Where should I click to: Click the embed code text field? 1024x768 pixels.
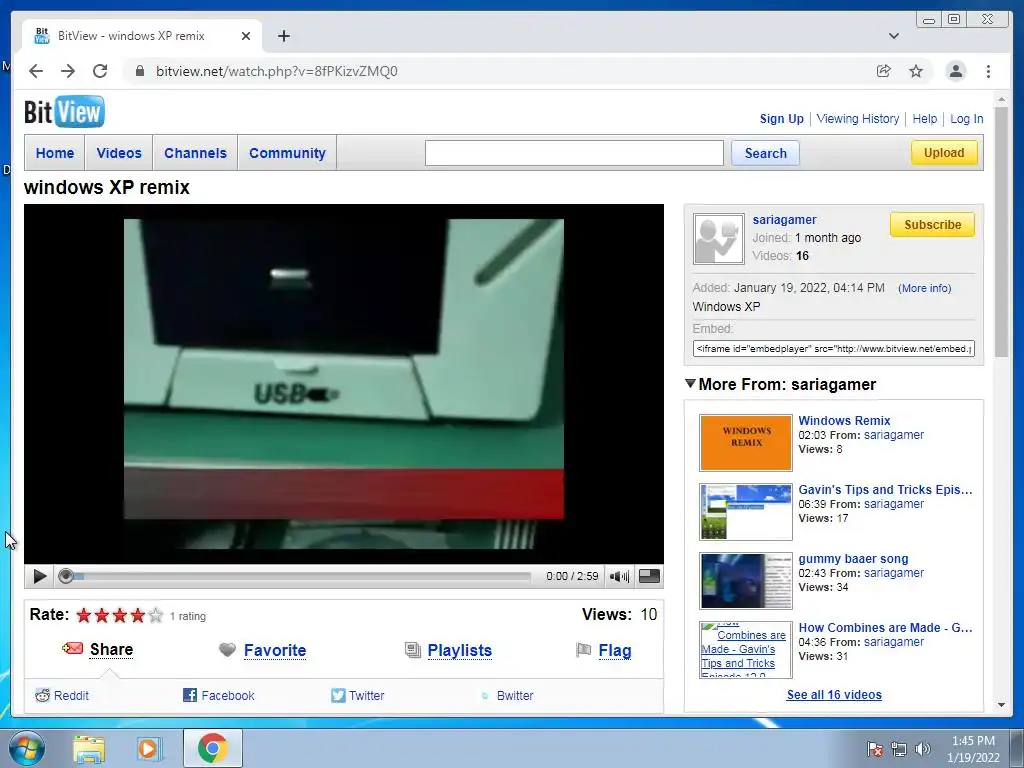tap(834, 348)
